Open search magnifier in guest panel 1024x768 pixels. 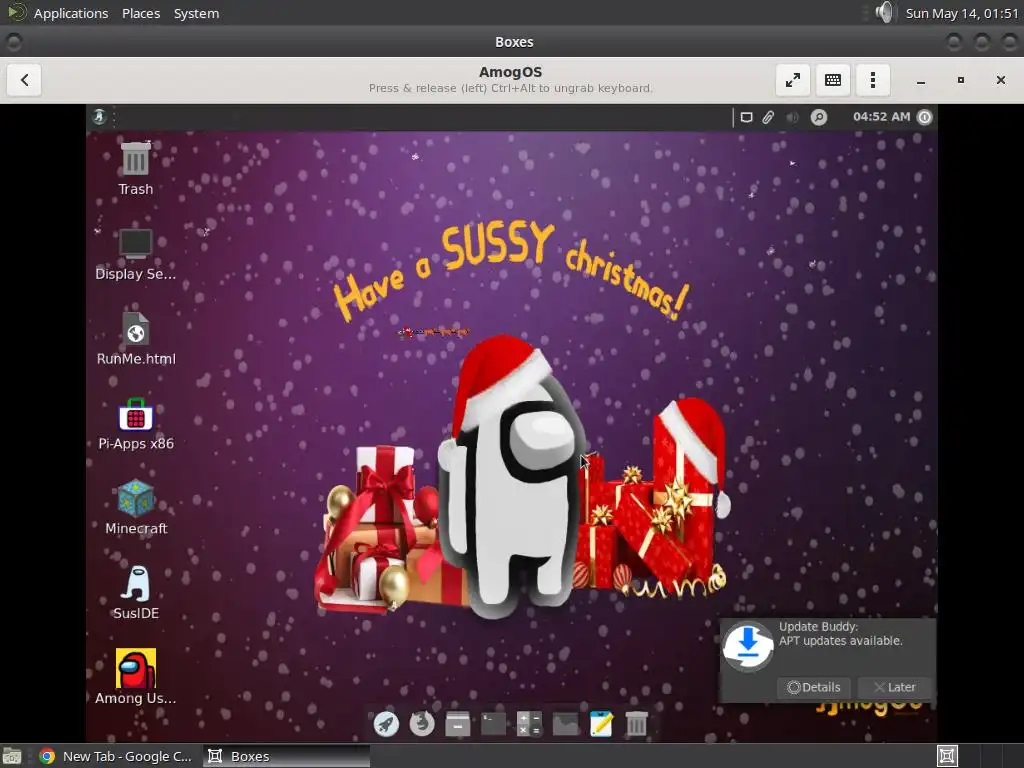coord(818,117)
